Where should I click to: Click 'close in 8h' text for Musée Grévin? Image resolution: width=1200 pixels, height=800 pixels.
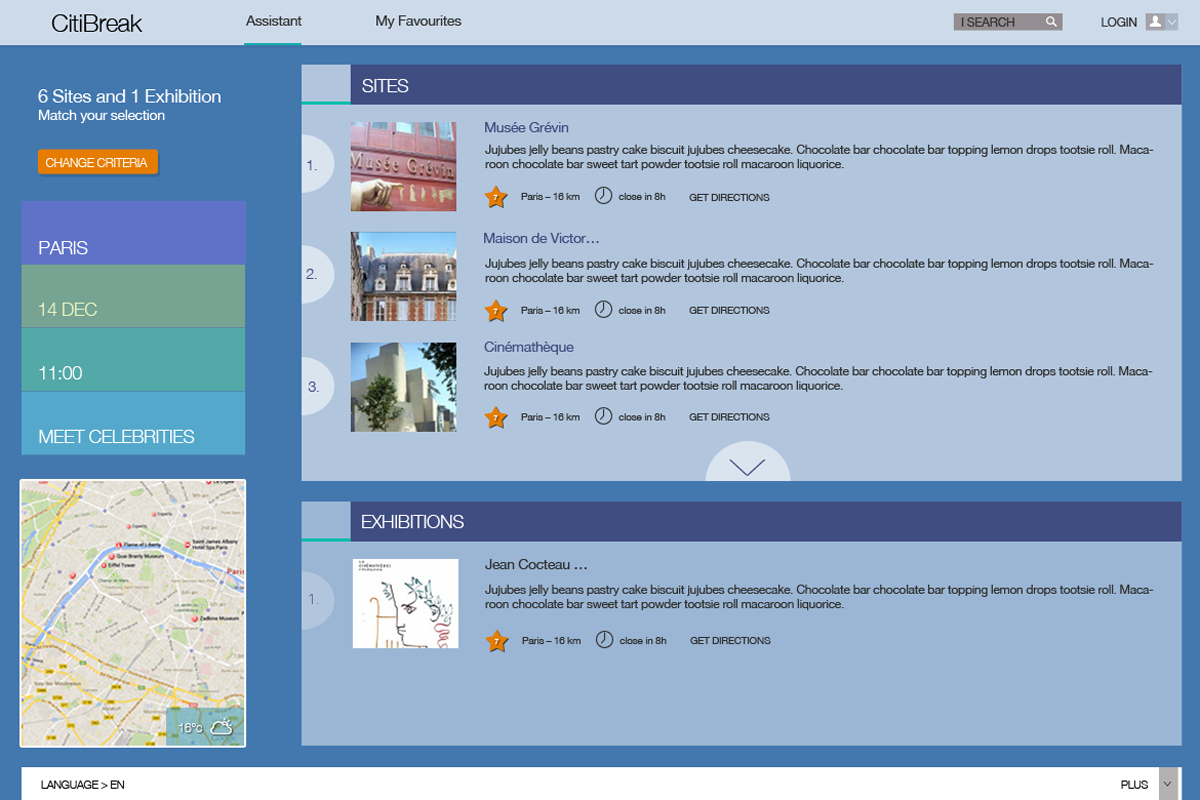tap(642, 197)
